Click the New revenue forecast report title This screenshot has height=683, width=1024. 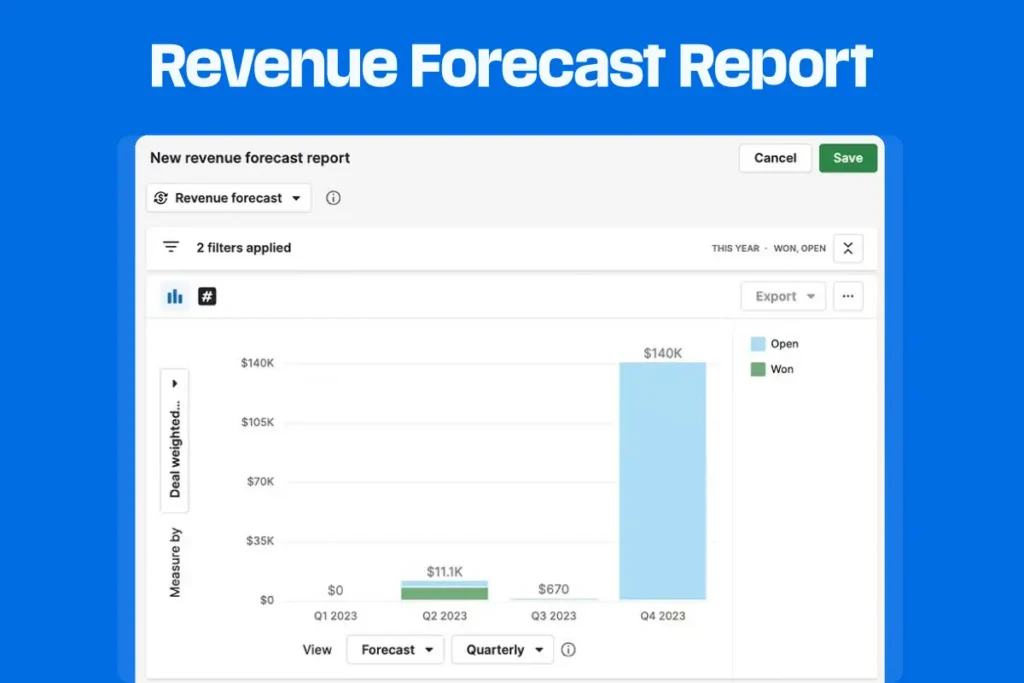[250, 158]
